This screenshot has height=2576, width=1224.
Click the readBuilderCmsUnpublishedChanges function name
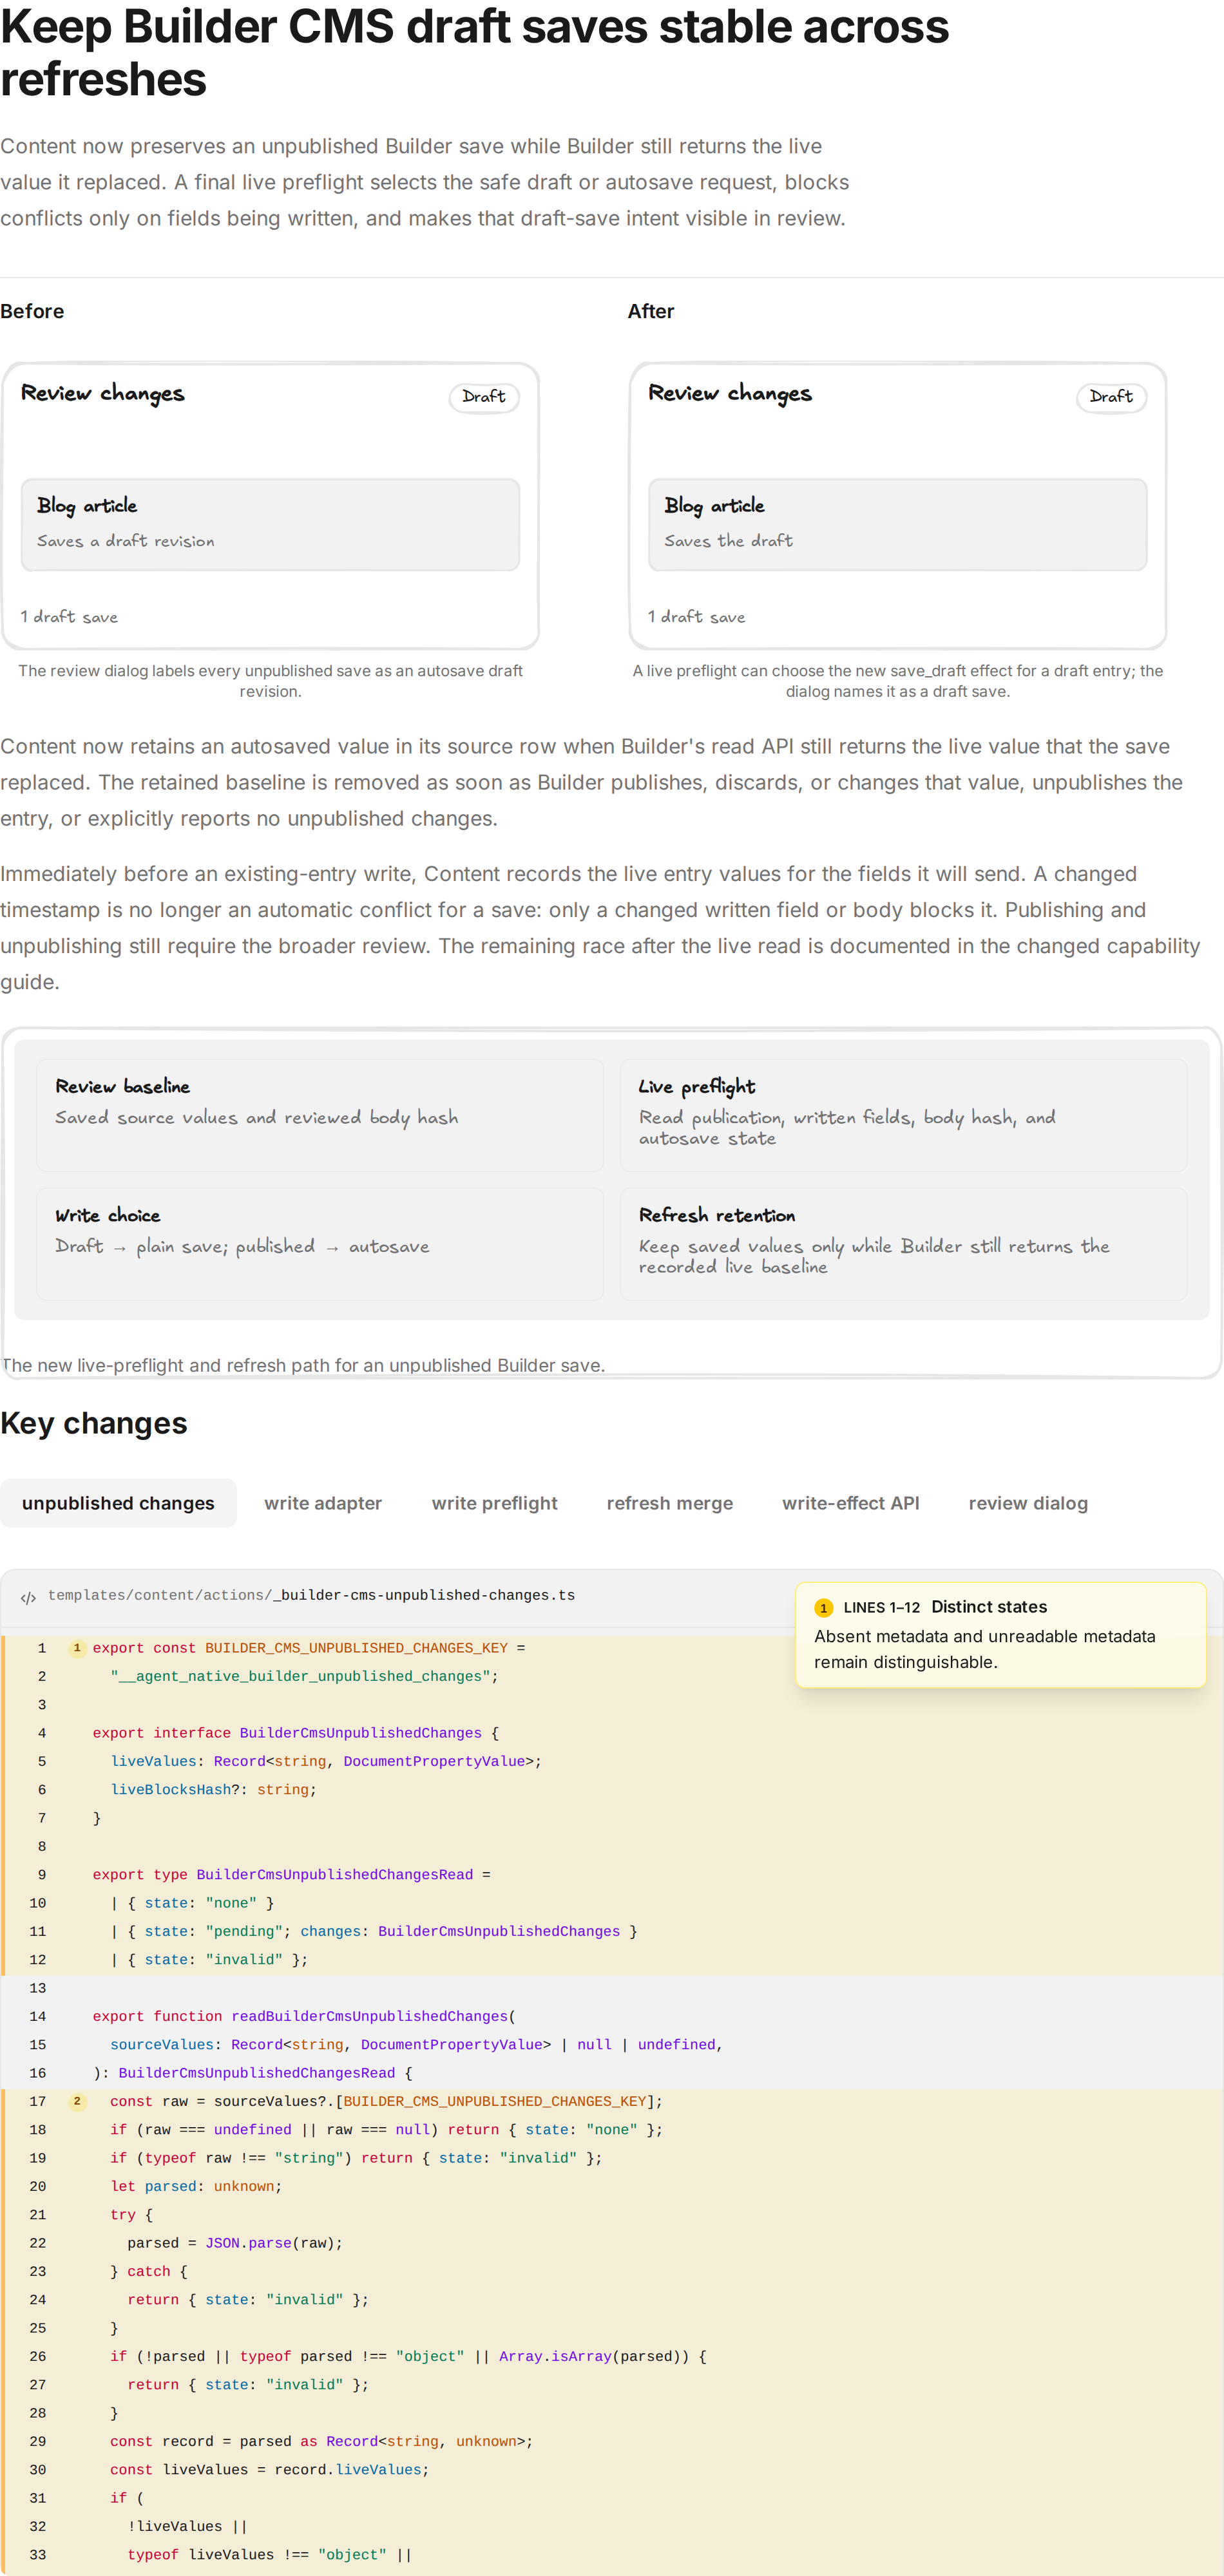pyautogui.click(x=370, y=2016)
